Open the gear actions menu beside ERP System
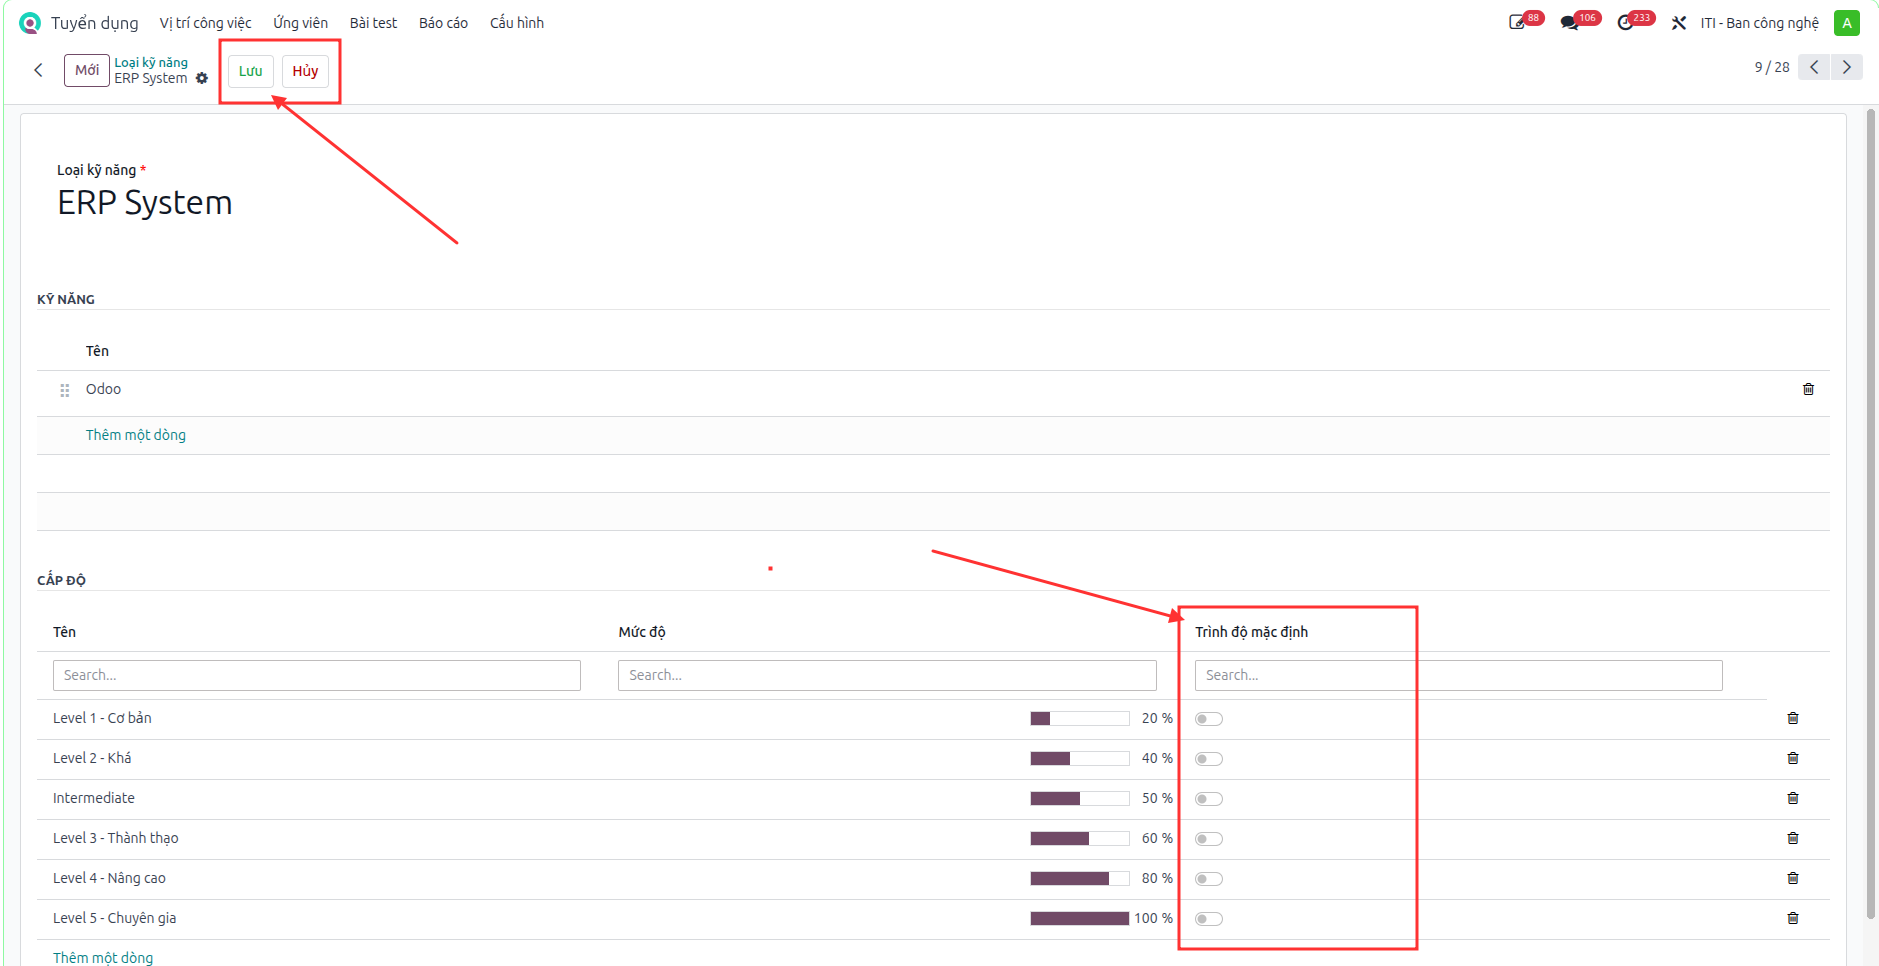1879x966 pixels. click(202, 78)
